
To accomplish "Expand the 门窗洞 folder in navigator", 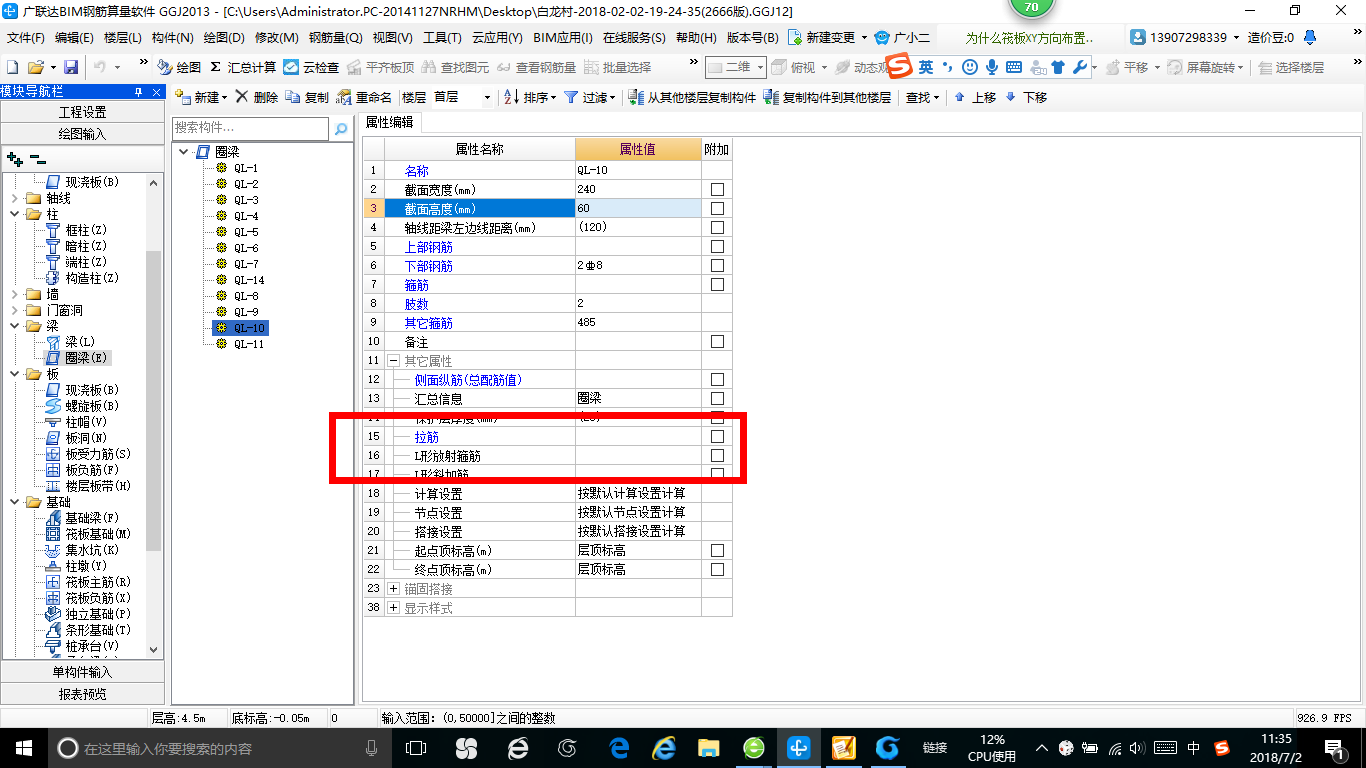I will click(14, 310).
